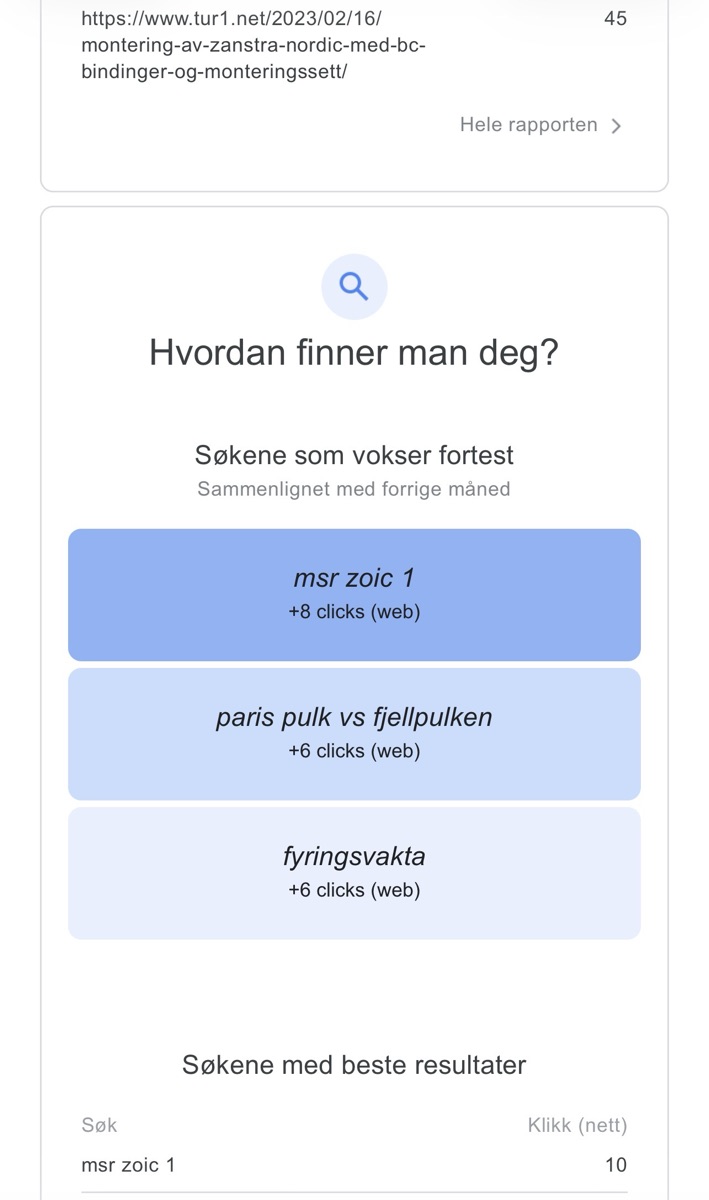Select the "msr zoic 1" card title

pyautogui.click(x=354, y=578)
